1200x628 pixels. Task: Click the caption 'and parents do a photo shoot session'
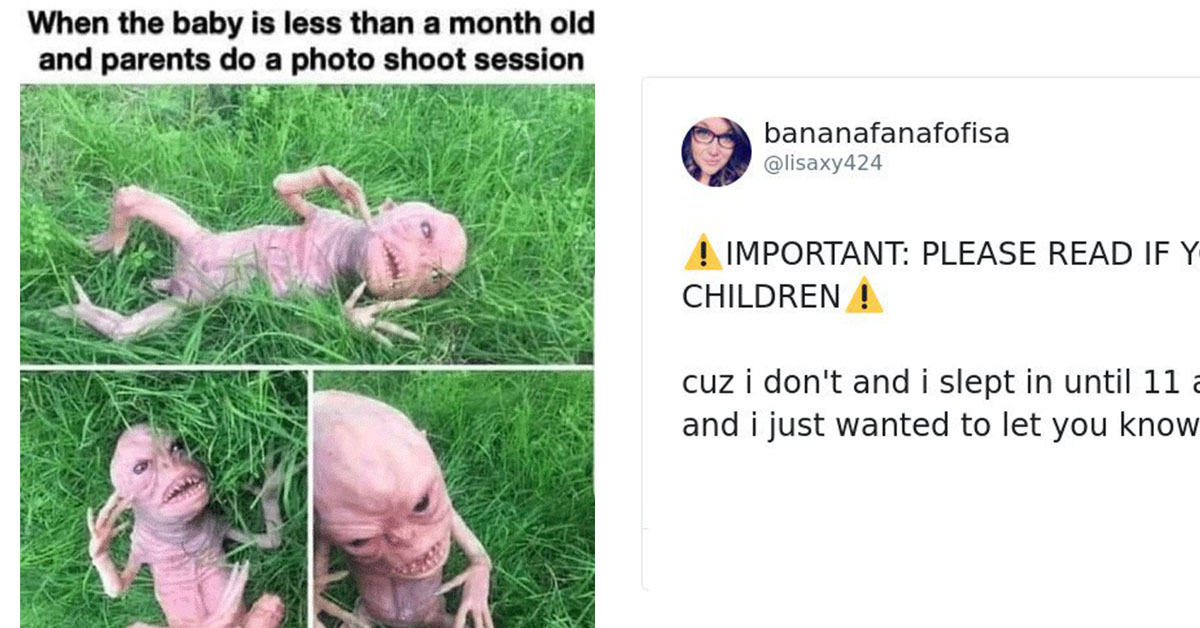tap(310, 59)
